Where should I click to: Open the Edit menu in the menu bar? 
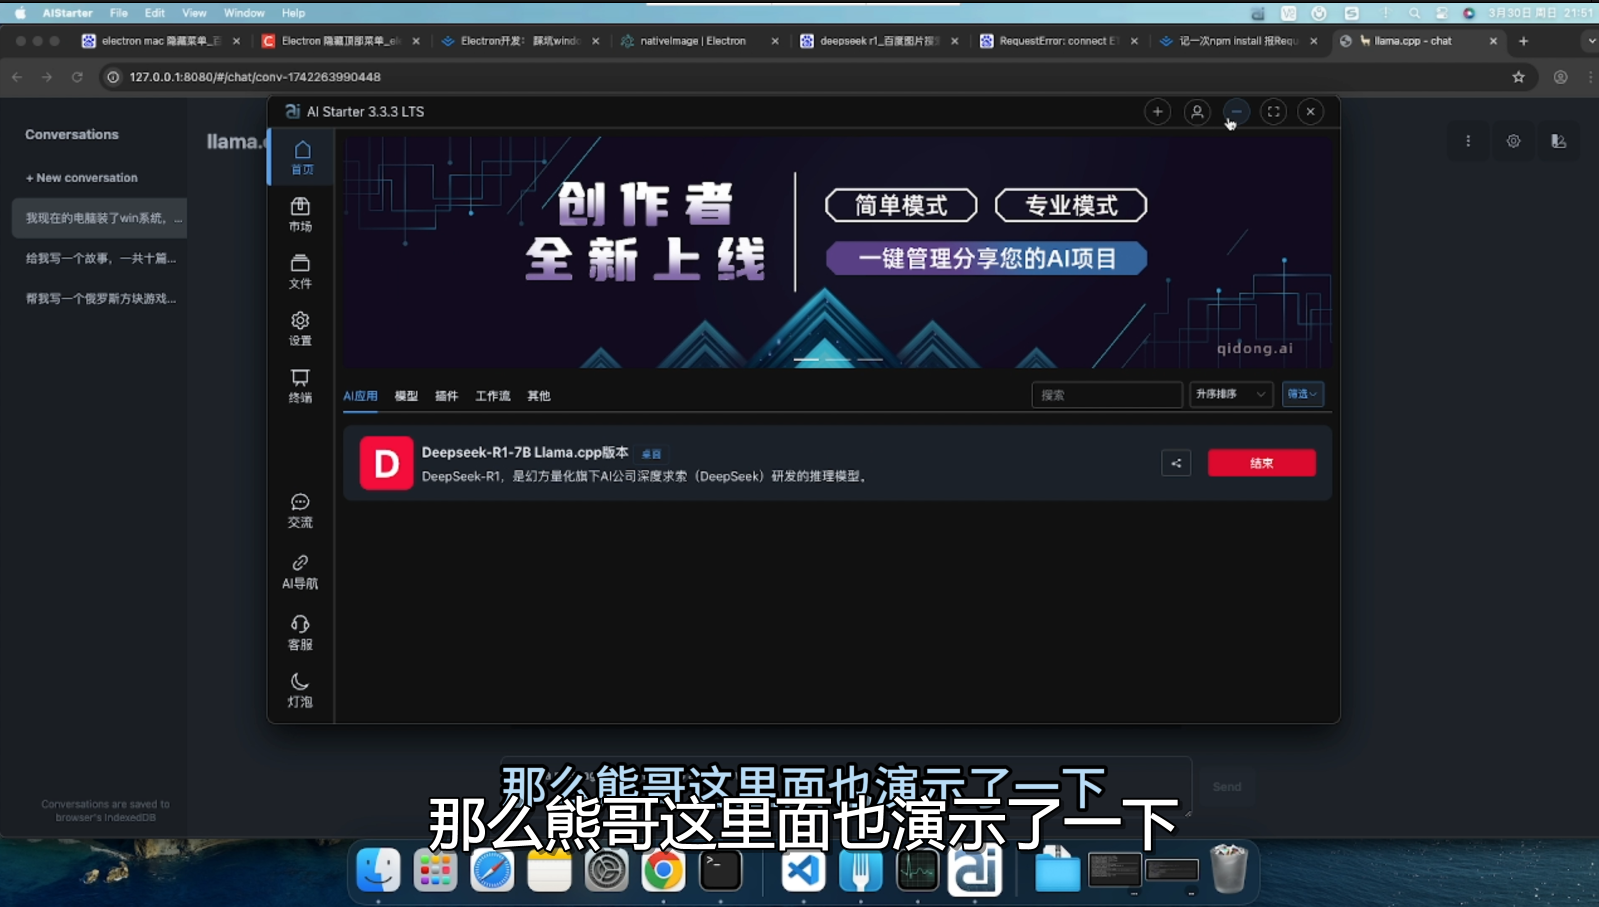154,13
